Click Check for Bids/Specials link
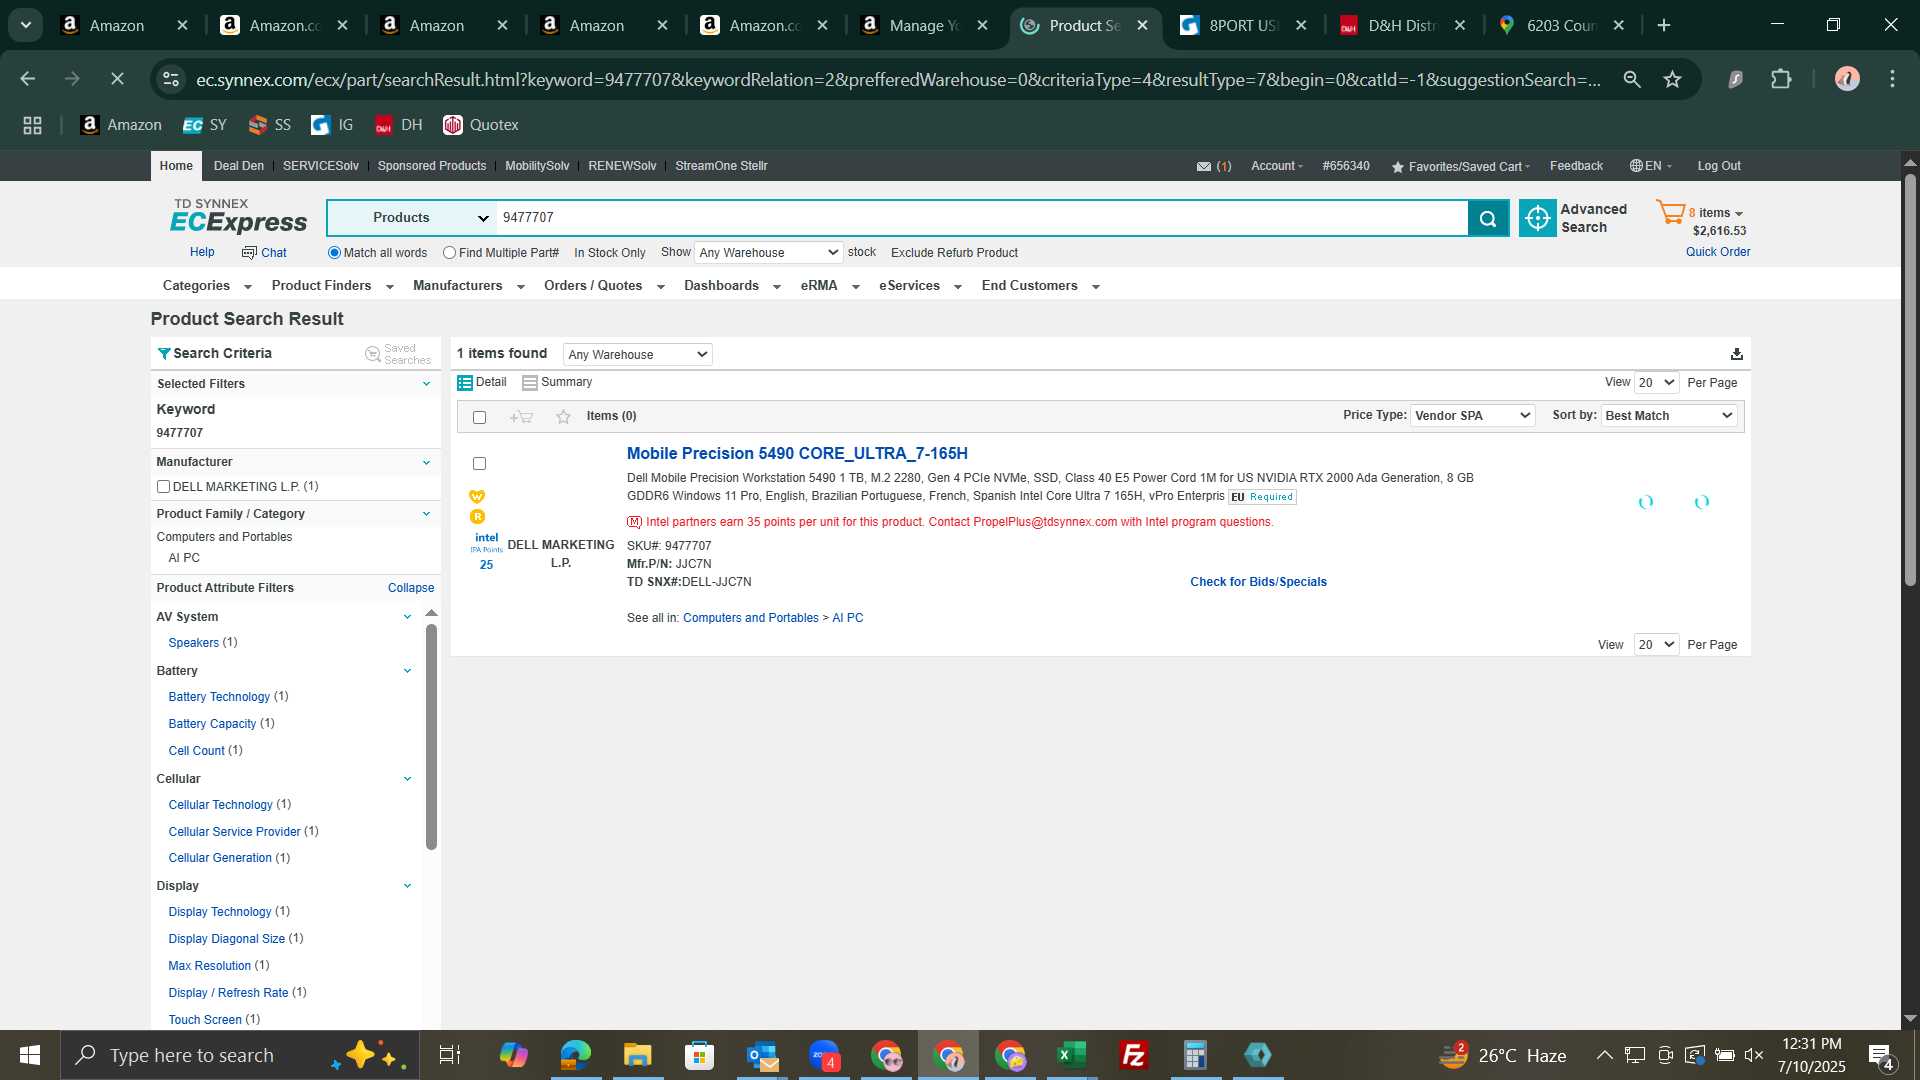 click(x=1258, y=582)
